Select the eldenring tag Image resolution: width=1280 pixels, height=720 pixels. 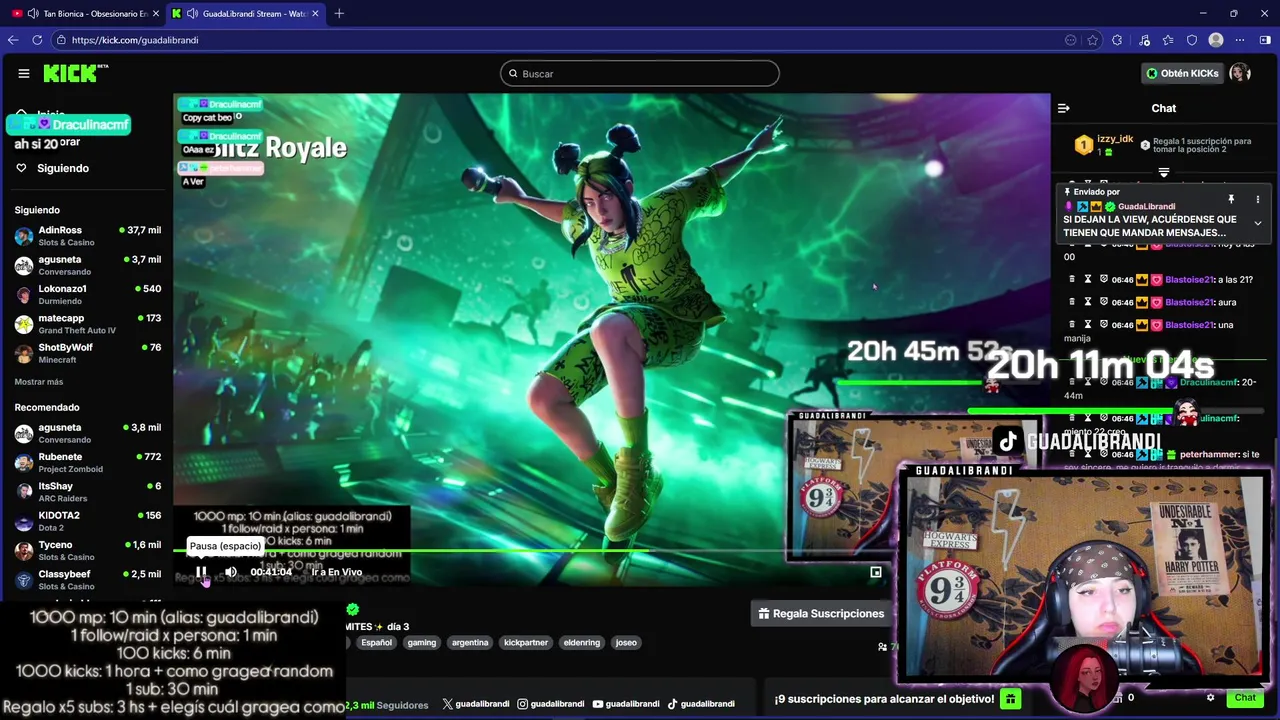(x=582, y=643)
